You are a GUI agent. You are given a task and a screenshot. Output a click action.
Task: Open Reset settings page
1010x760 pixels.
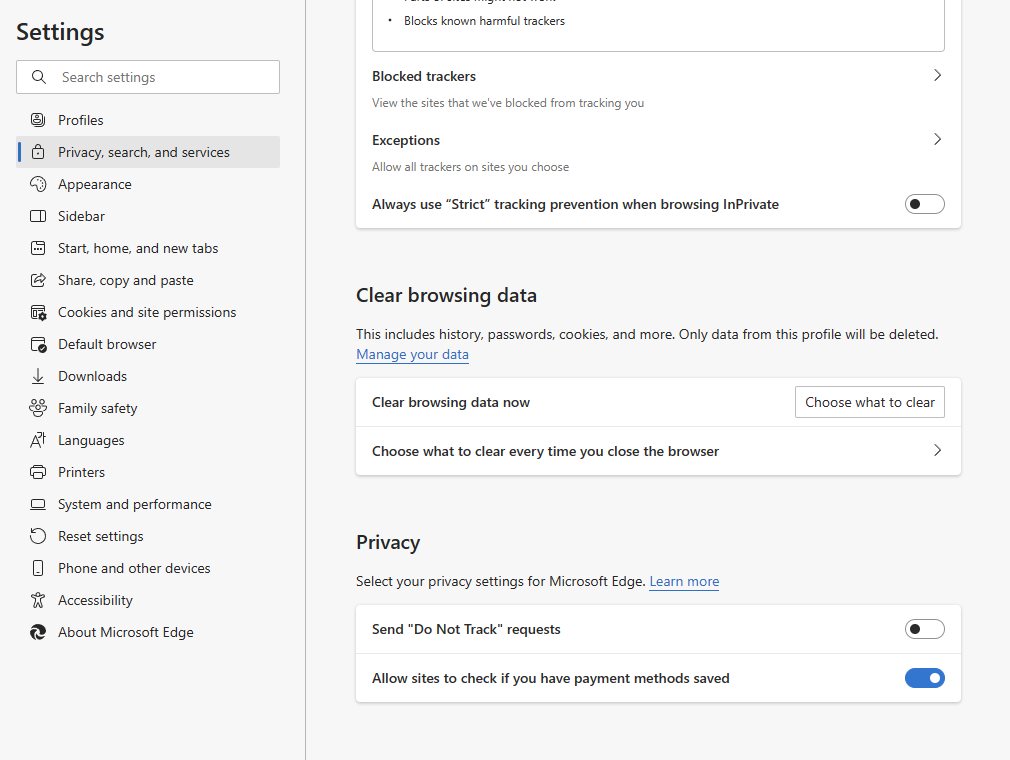click(148, 536)
